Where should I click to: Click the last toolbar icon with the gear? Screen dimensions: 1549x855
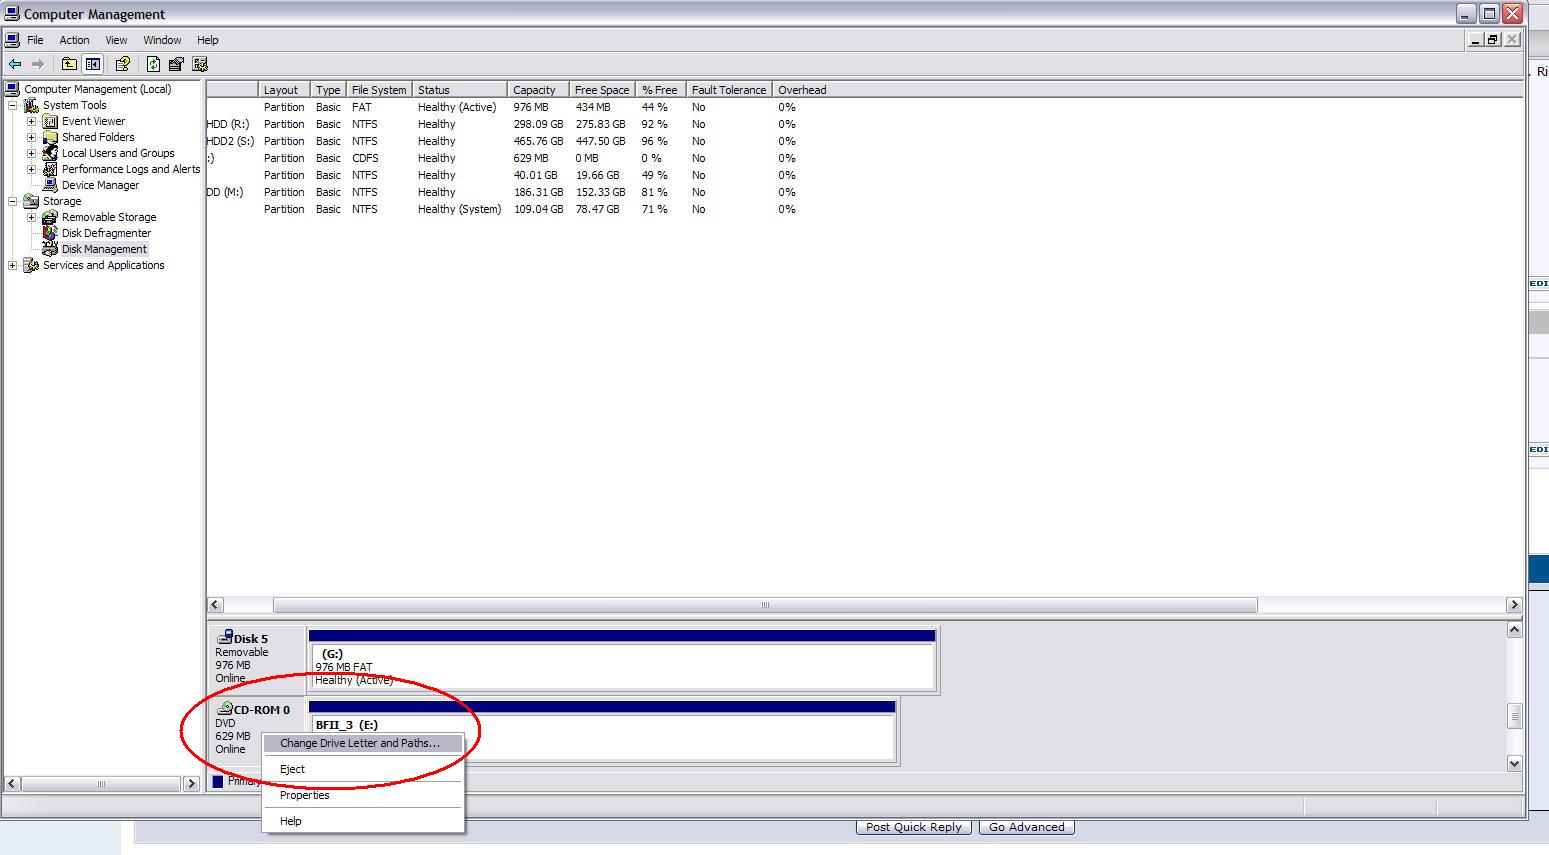pos(200,64)
